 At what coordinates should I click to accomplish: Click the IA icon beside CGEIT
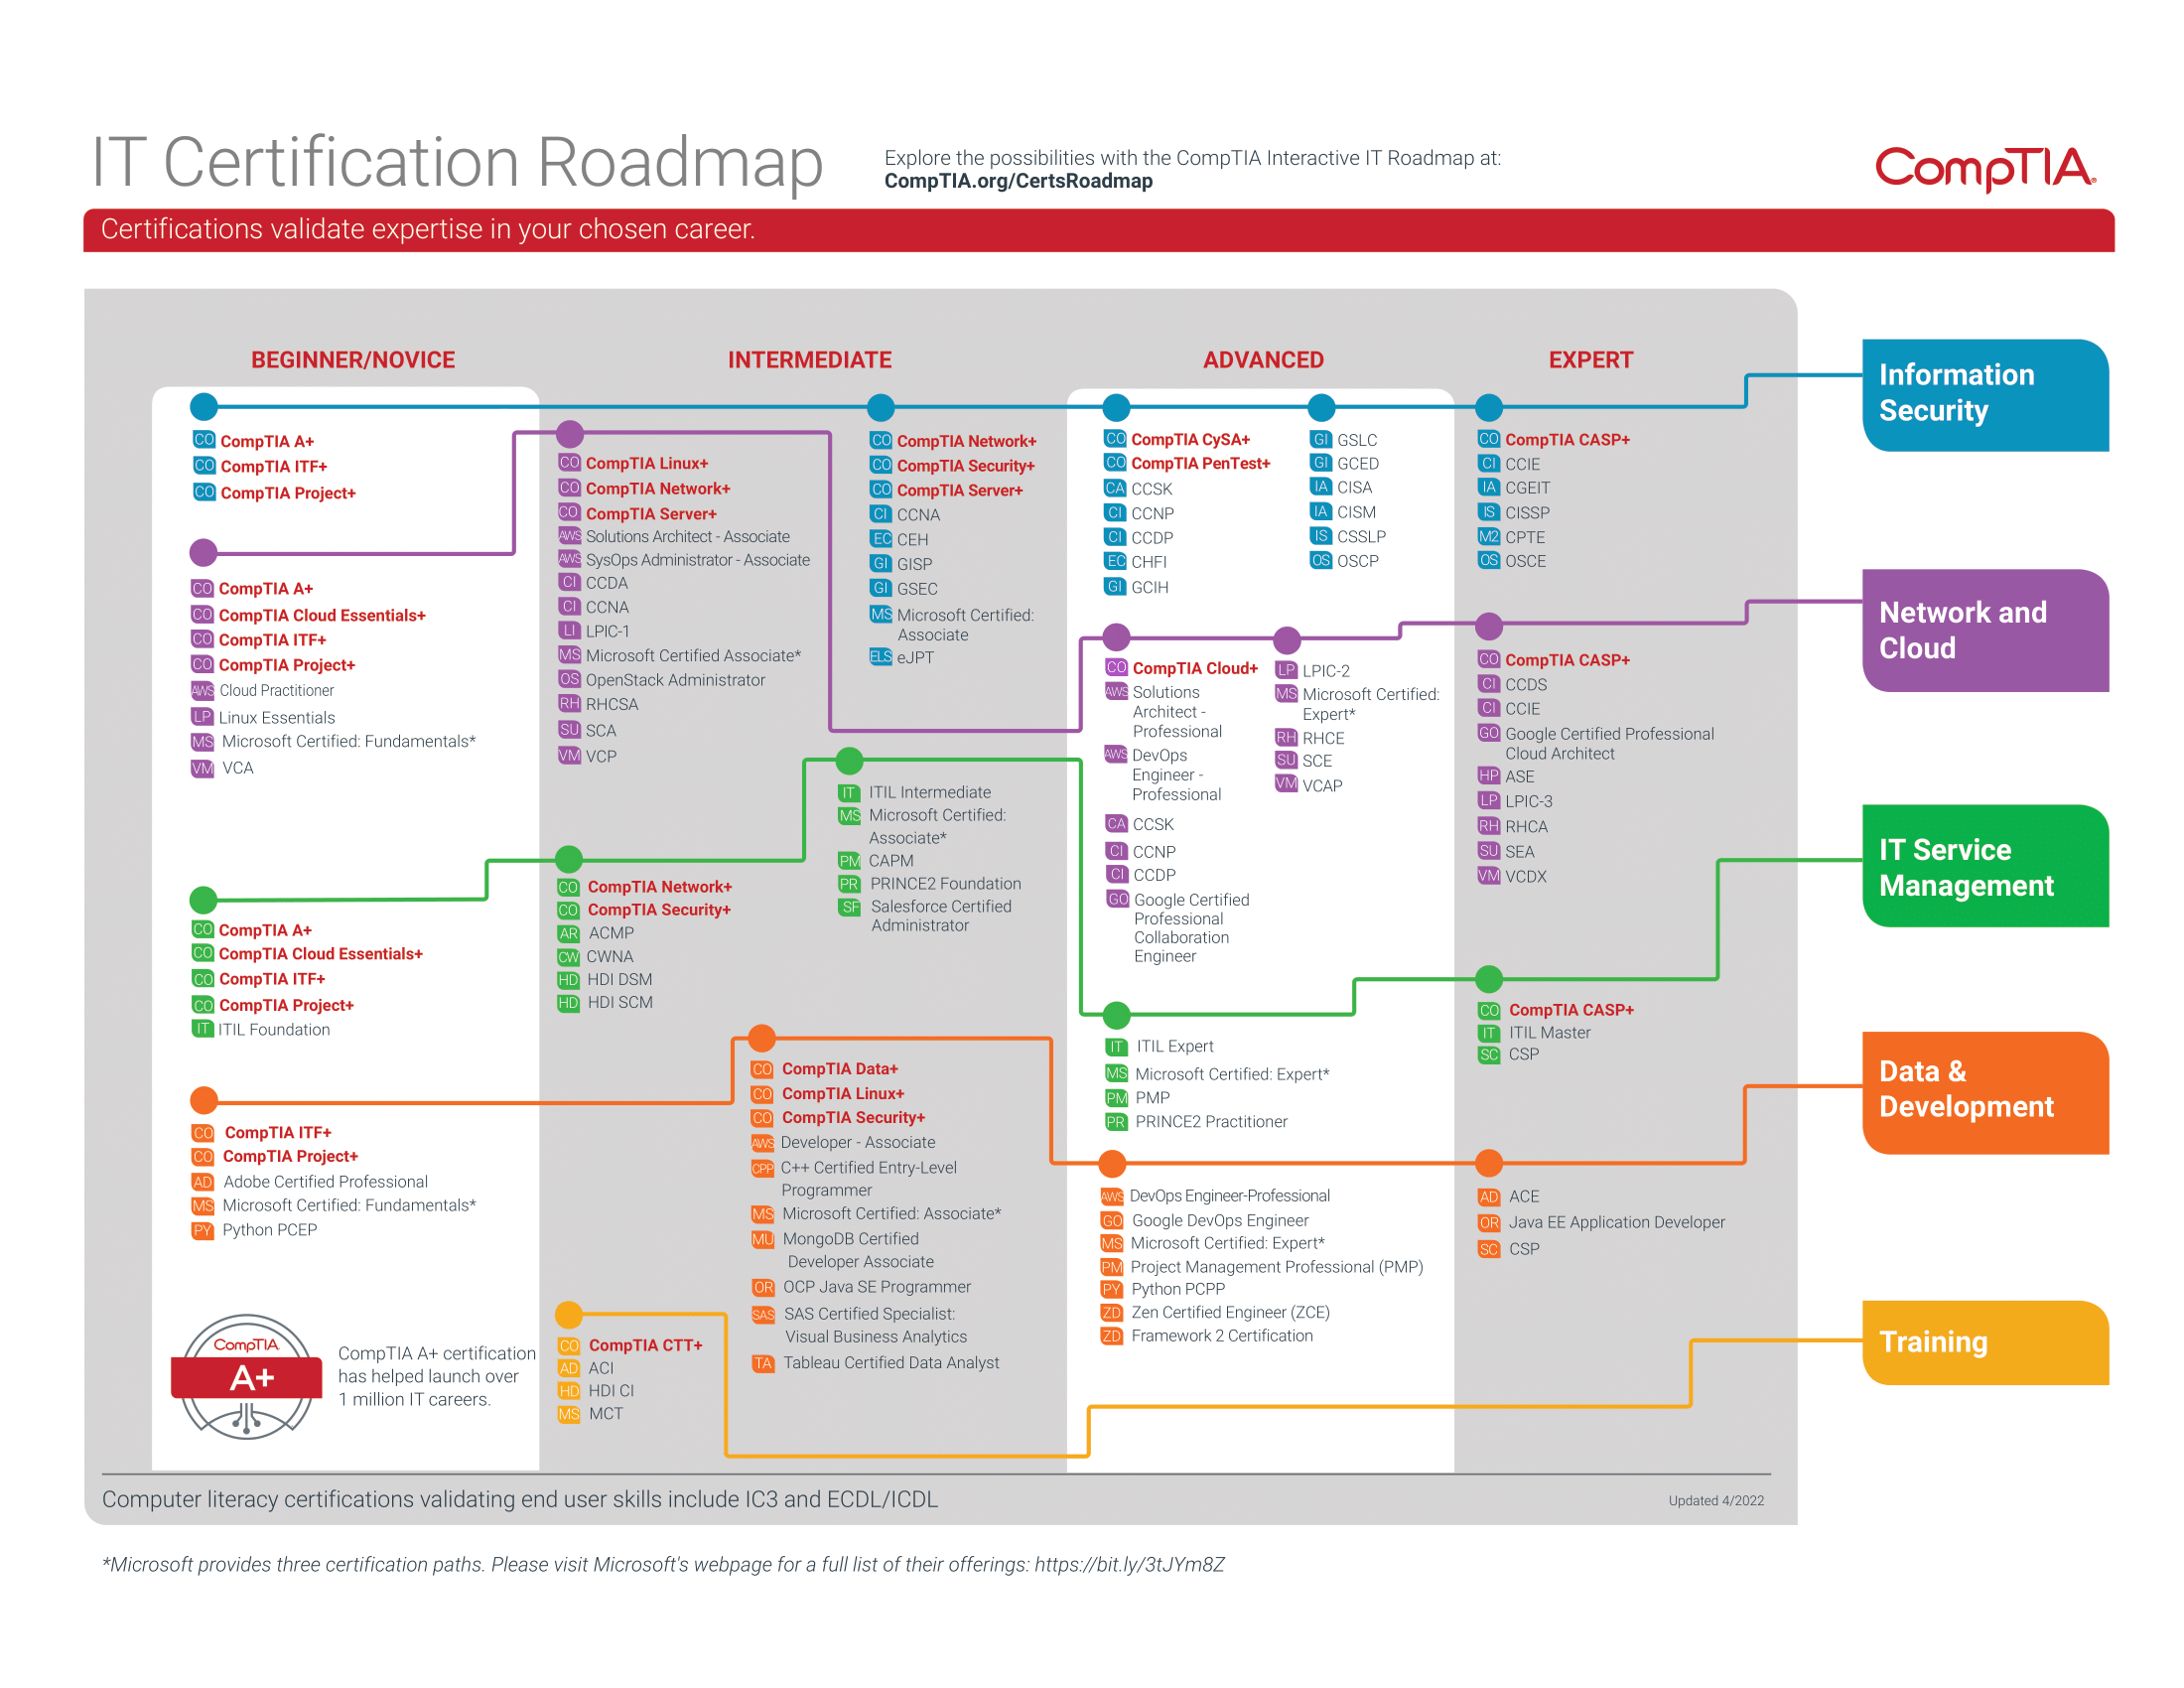[x=1489, y=487]
